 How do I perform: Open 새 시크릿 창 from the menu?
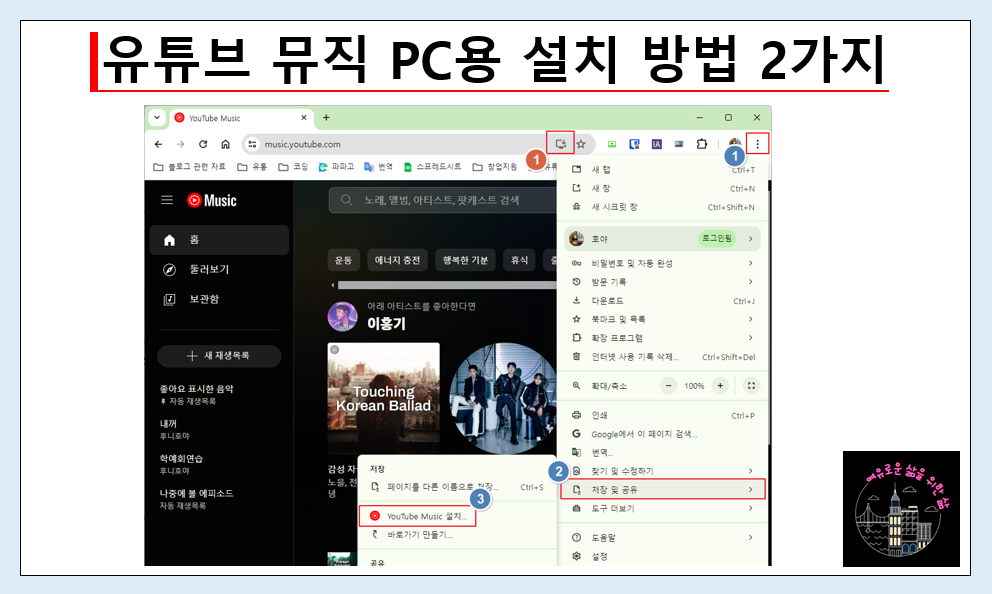(662, 207)
